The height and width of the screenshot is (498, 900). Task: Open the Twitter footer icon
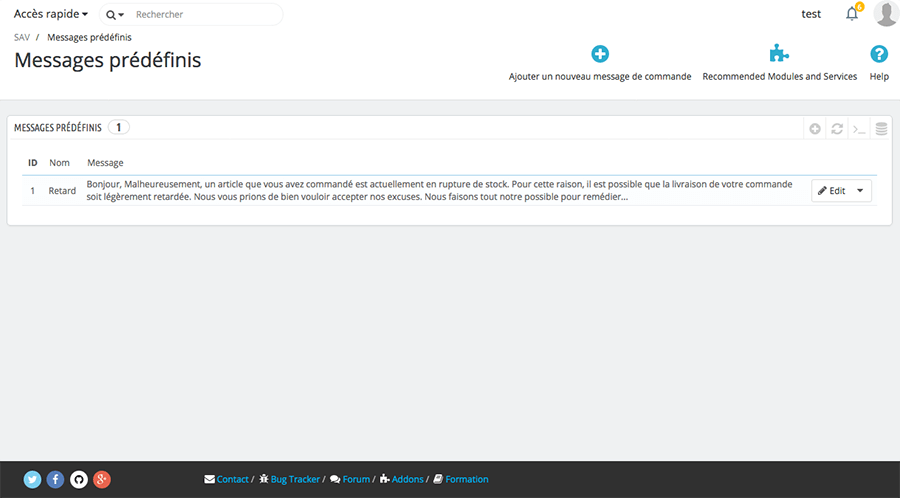pos(32,479)
